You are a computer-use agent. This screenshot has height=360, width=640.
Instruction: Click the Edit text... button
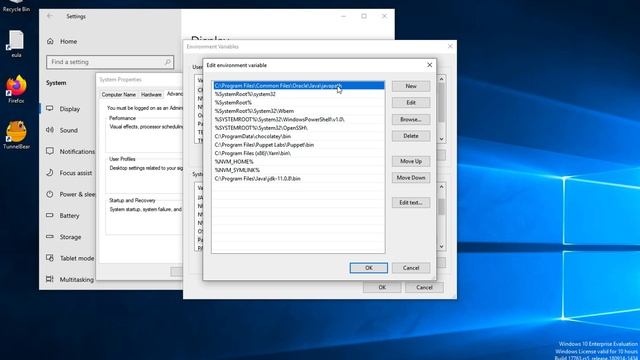click(411, 202)
